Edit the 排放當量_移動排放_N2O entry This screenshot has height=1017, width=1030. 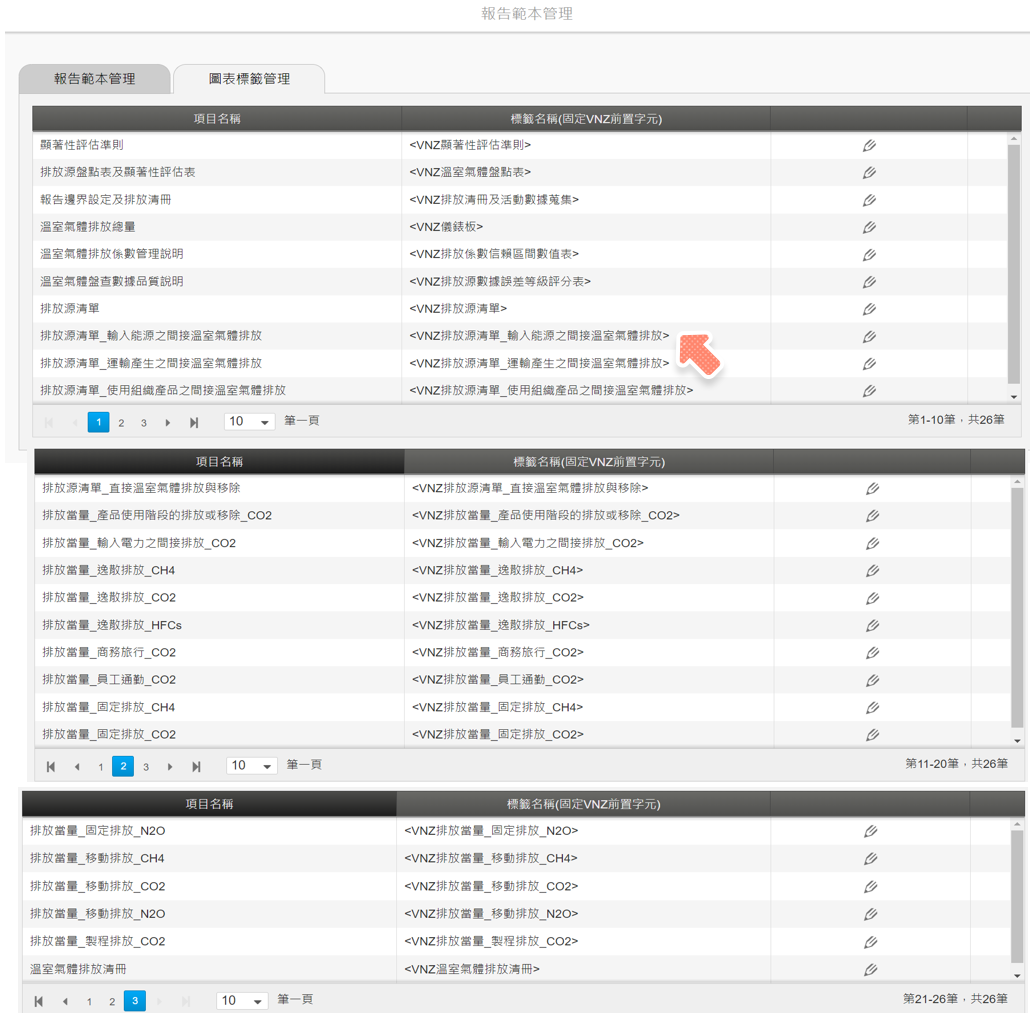(870, 914)
